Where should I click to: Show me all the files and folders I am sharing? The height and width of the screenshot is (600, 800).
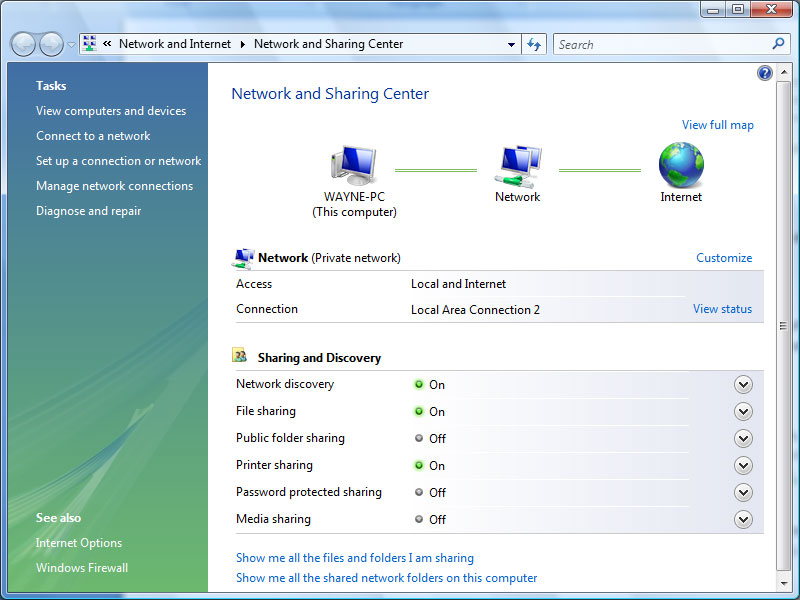tap(355, 558)
